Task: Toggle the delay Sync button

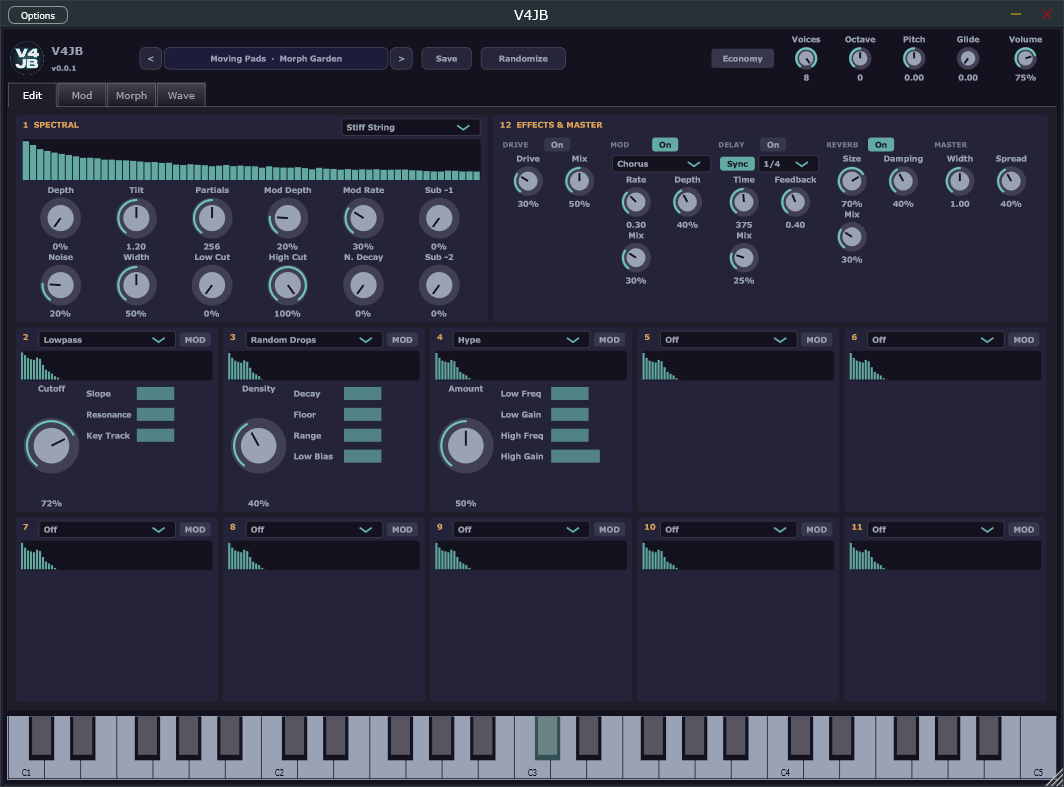Action: click(x=737, y=164)
